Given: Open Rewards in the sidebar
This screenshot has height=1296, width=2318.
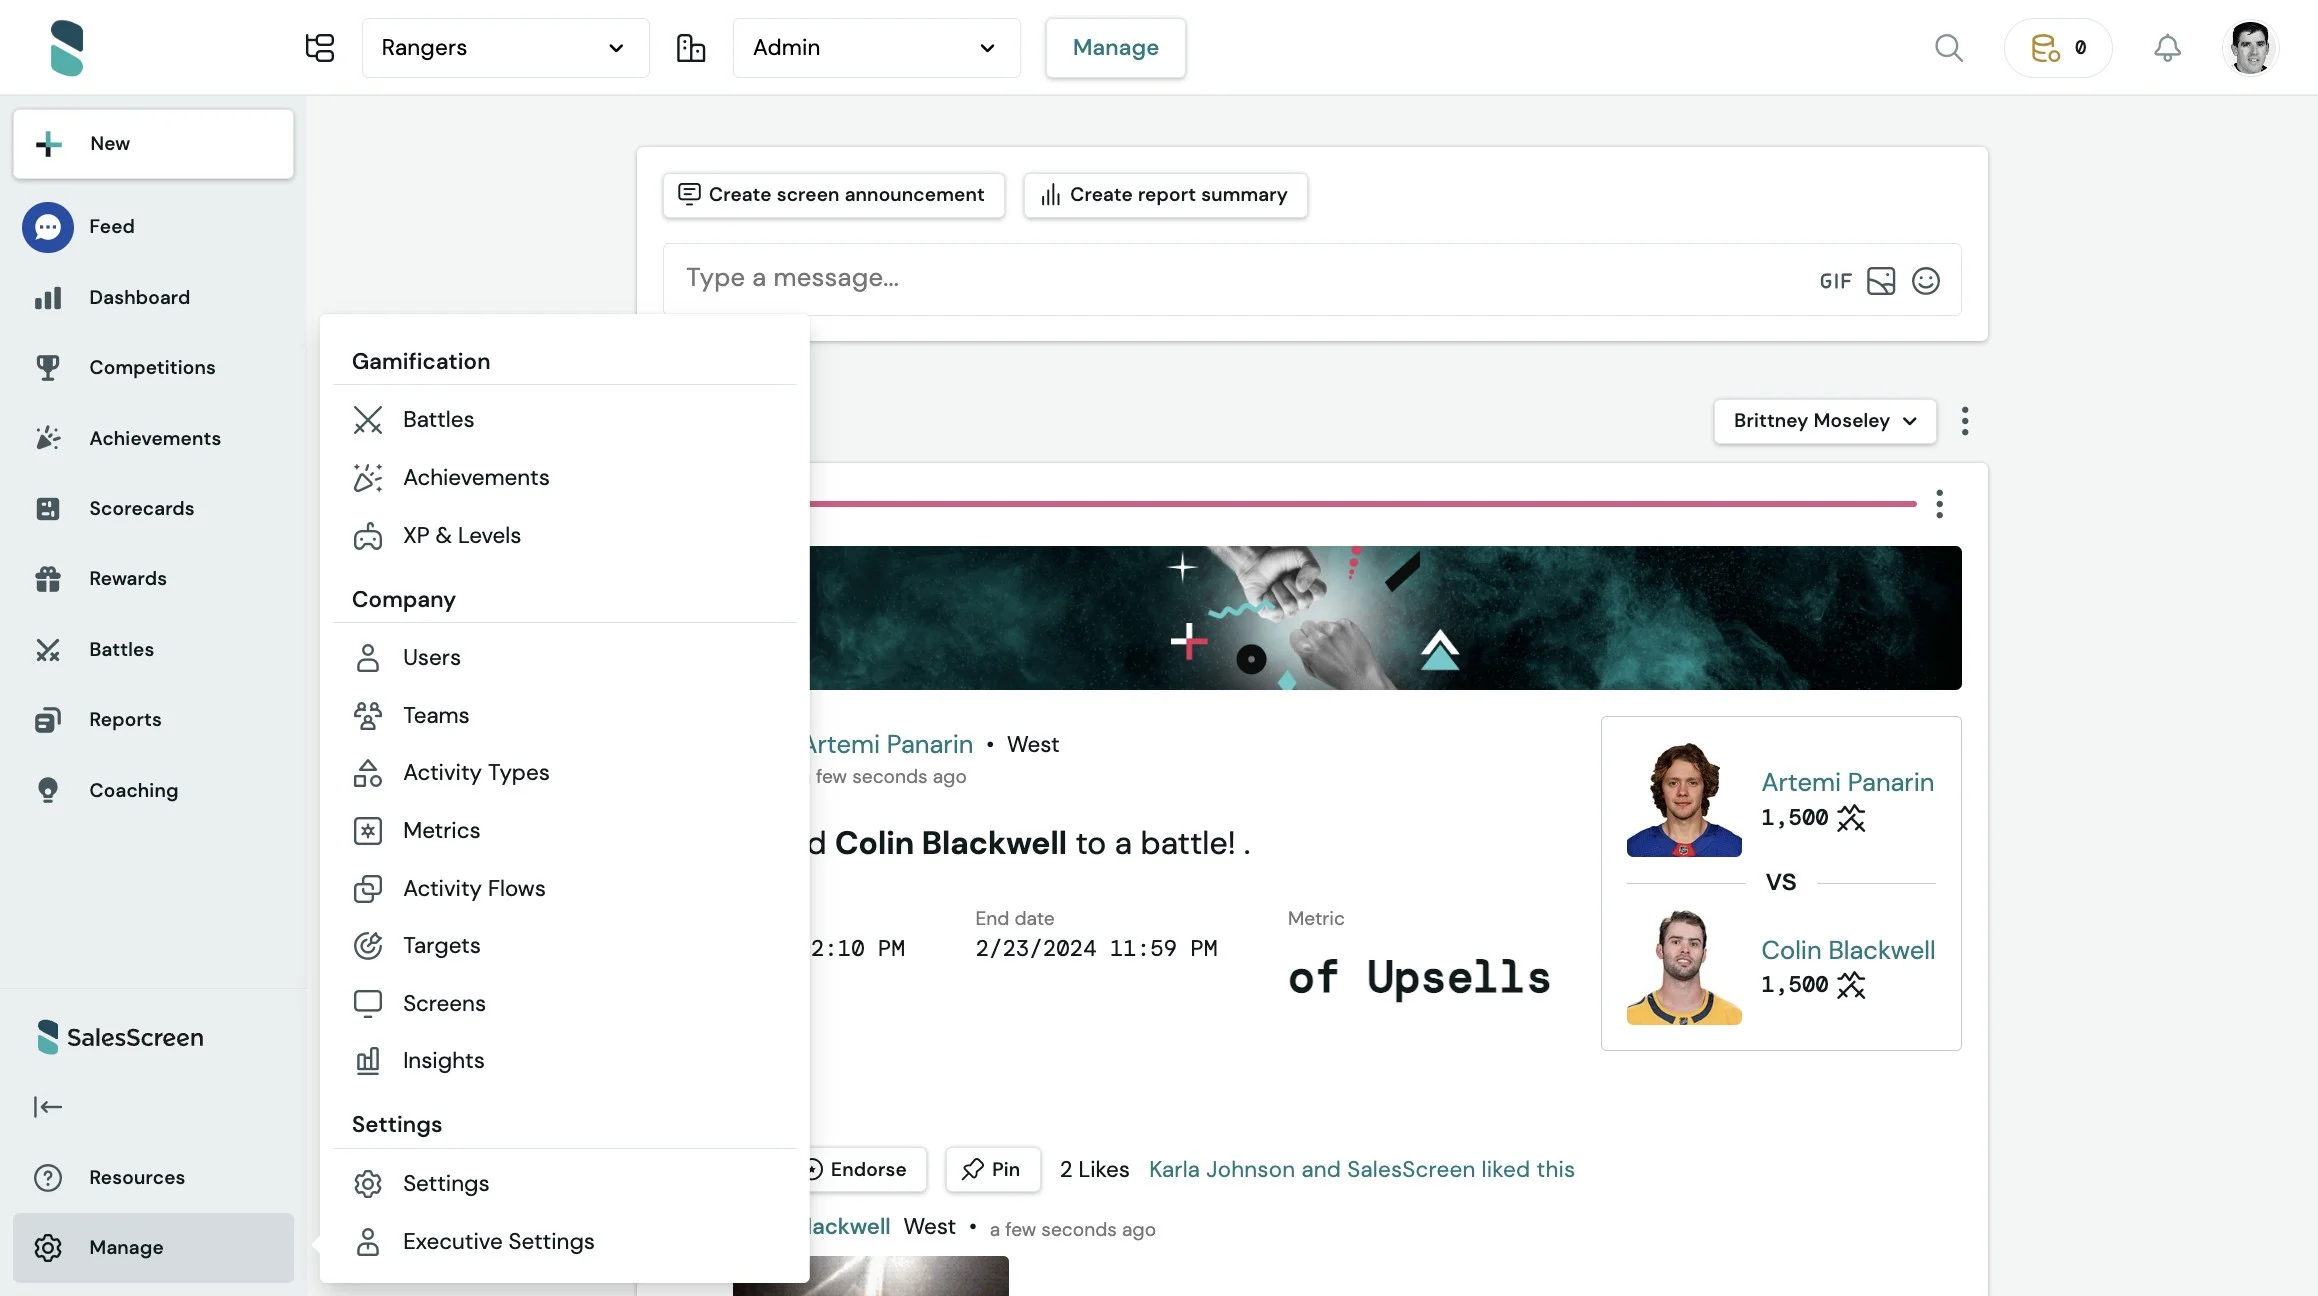Looking at the screenshot, I should 153,578.
